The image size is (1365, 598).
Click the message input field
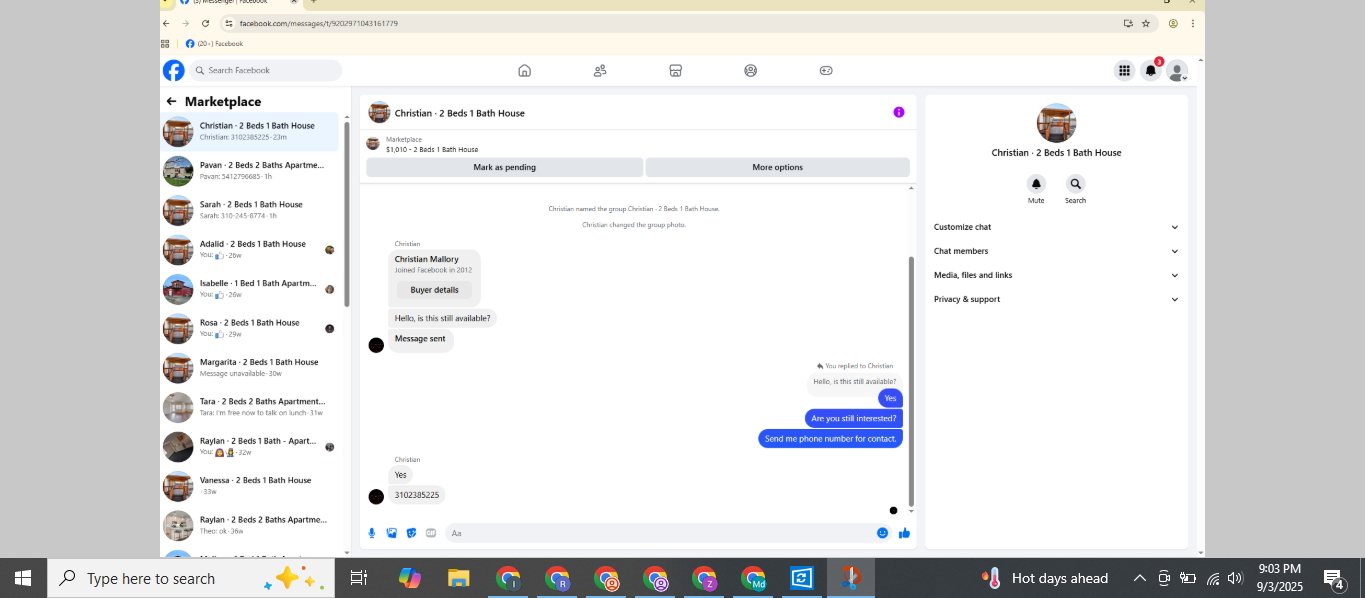click(660, 533)
